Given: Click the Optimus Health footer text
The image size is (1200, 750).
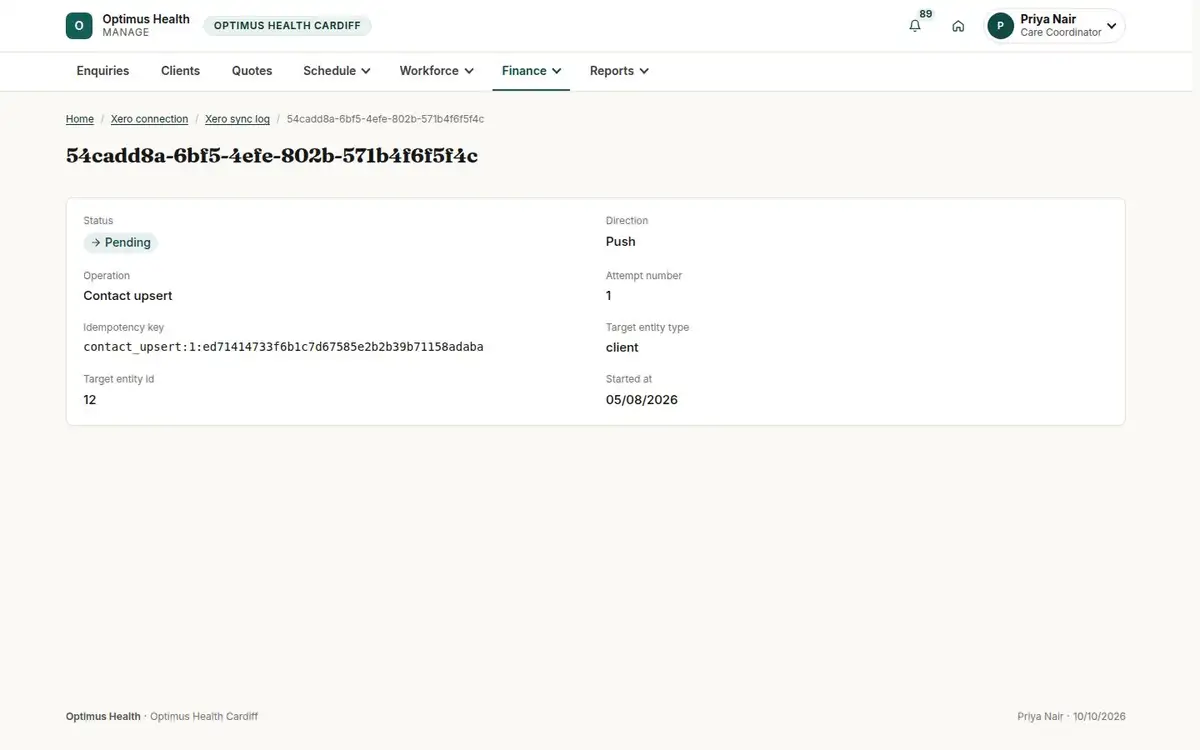Looking at the screenshot, I should [103, 716].
